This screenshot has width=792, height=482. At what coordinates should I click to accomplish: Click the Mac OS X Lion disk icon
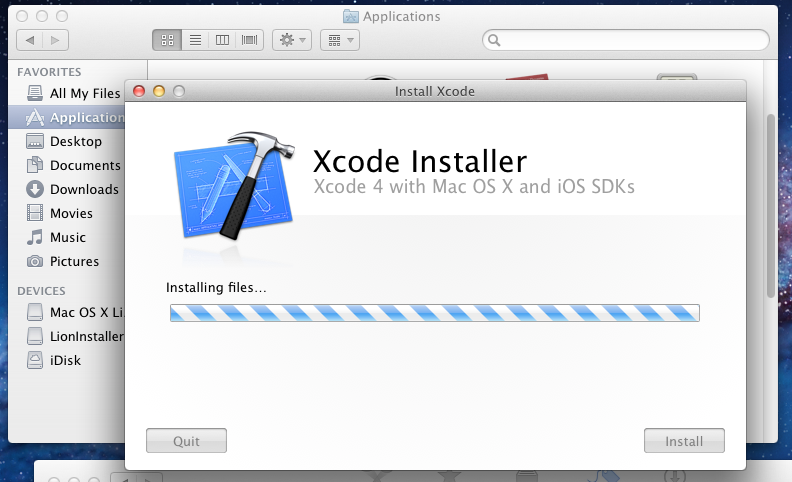pyautogui.click(x=35, y=312)
